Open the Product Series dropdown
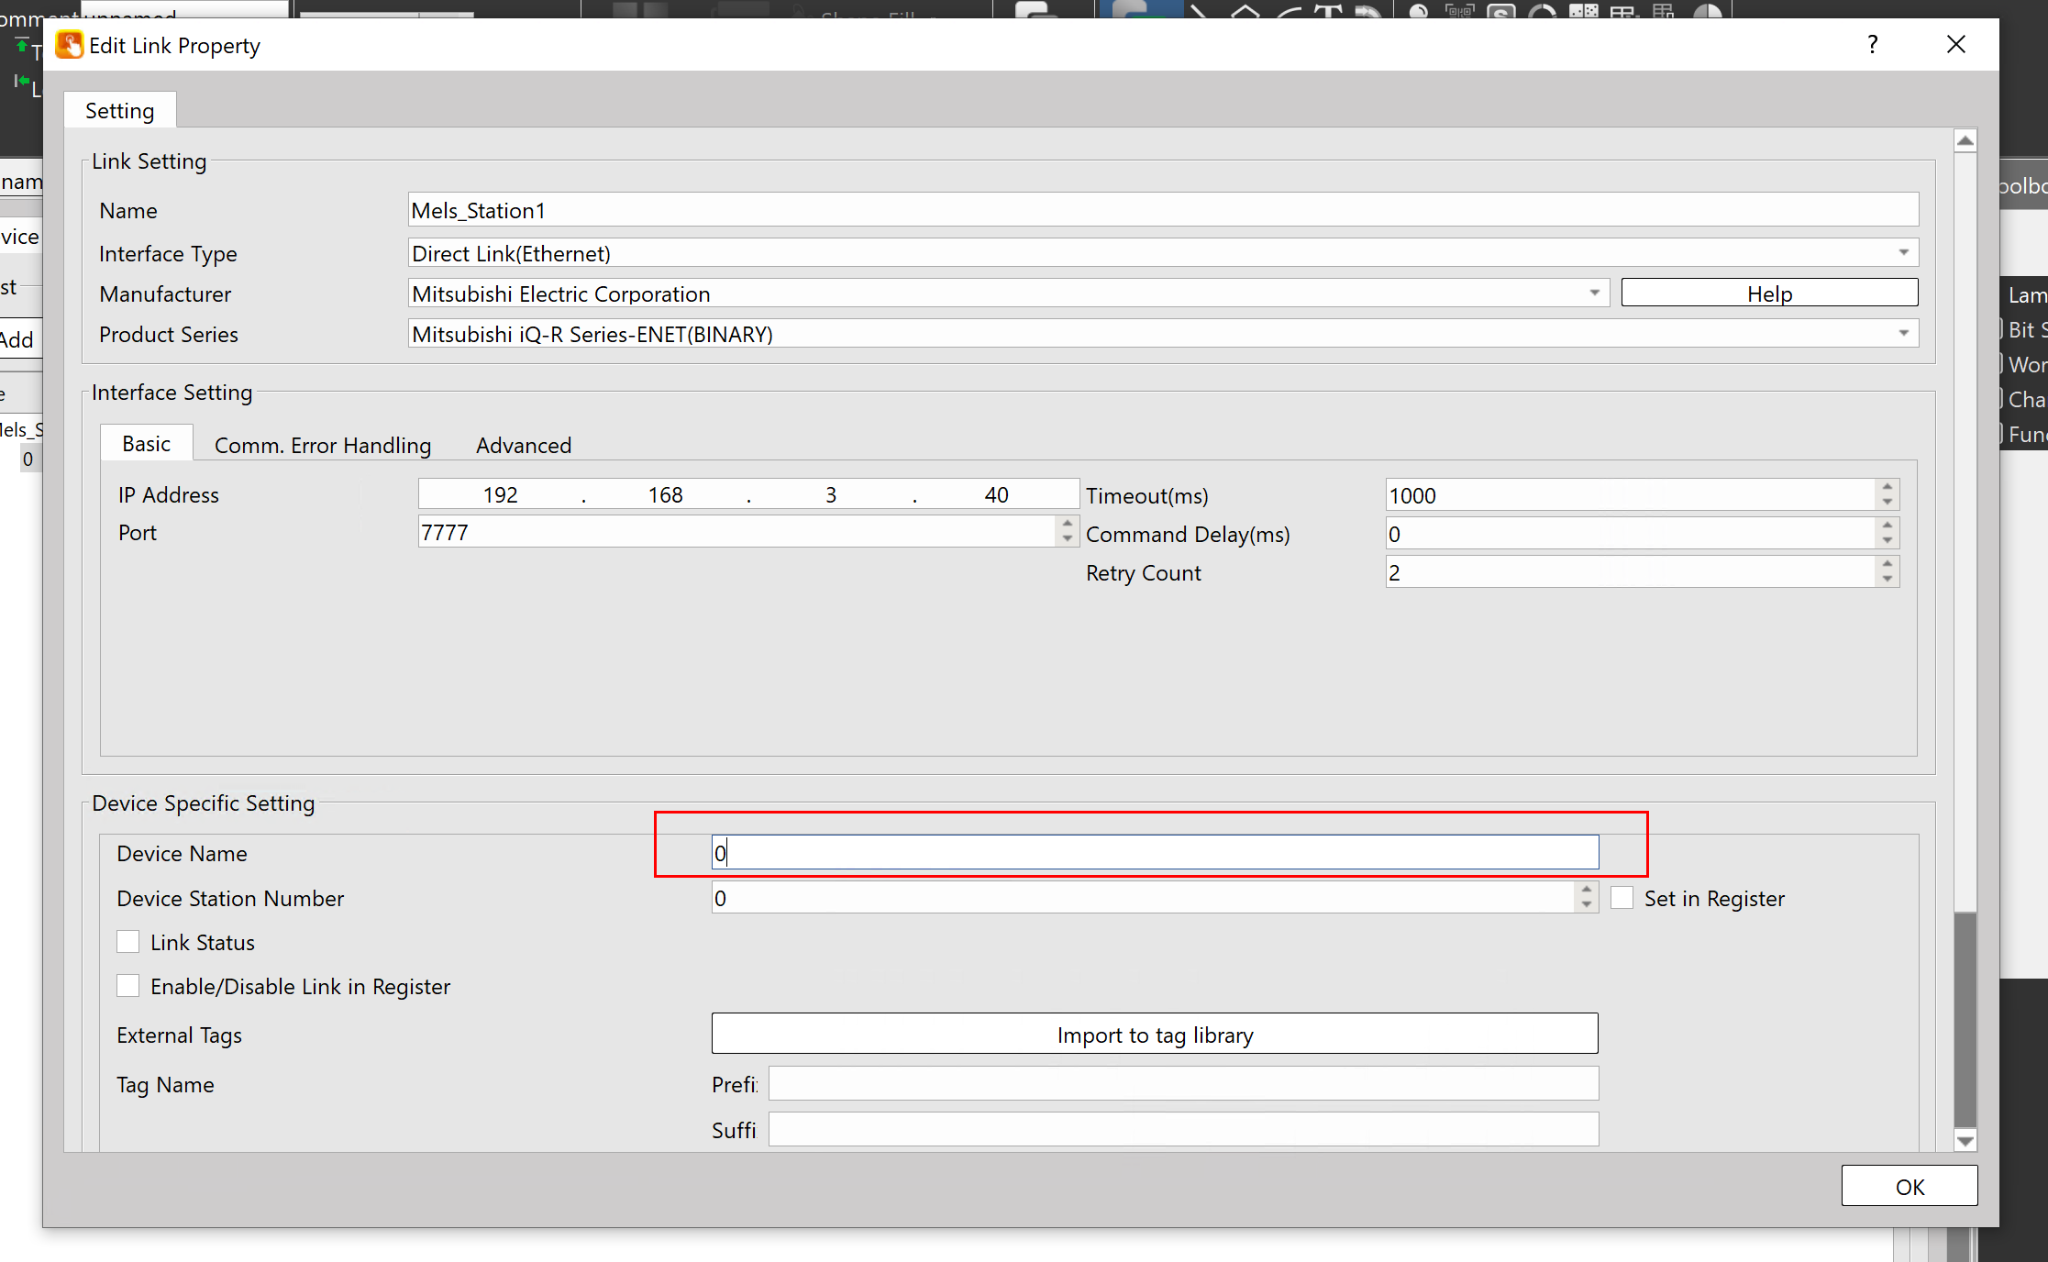2048x1262 pixels. [x=1903, y=334]
